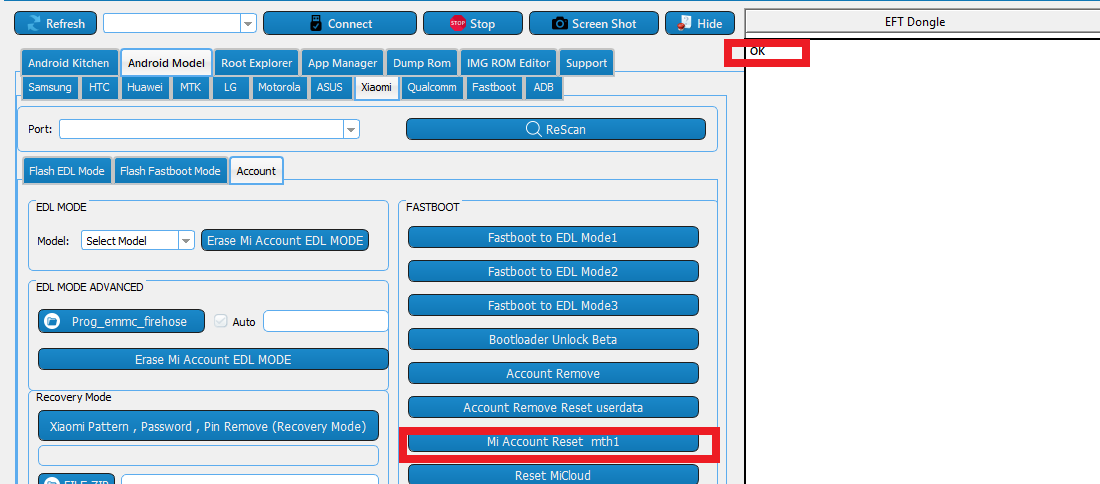The image size is (1100, 484).
Task: Open the App Manager tab
Action: click(343, 63)
